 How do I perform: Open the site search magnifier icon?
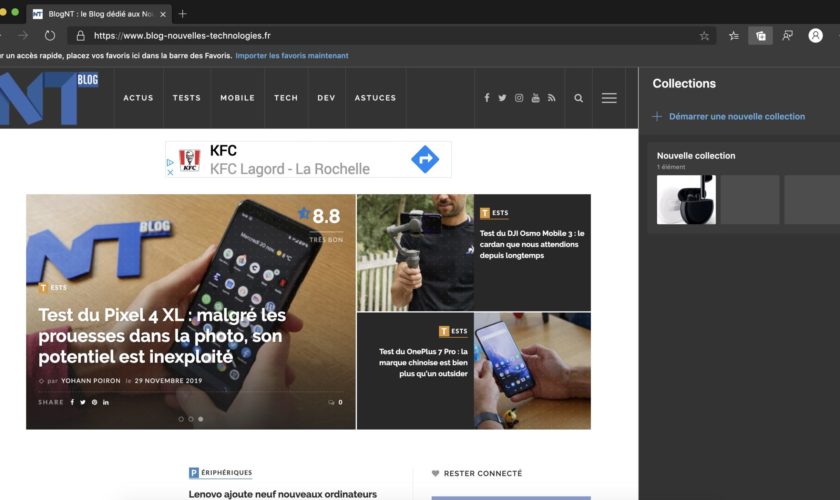pyautogui.click(x=578, y=98)
